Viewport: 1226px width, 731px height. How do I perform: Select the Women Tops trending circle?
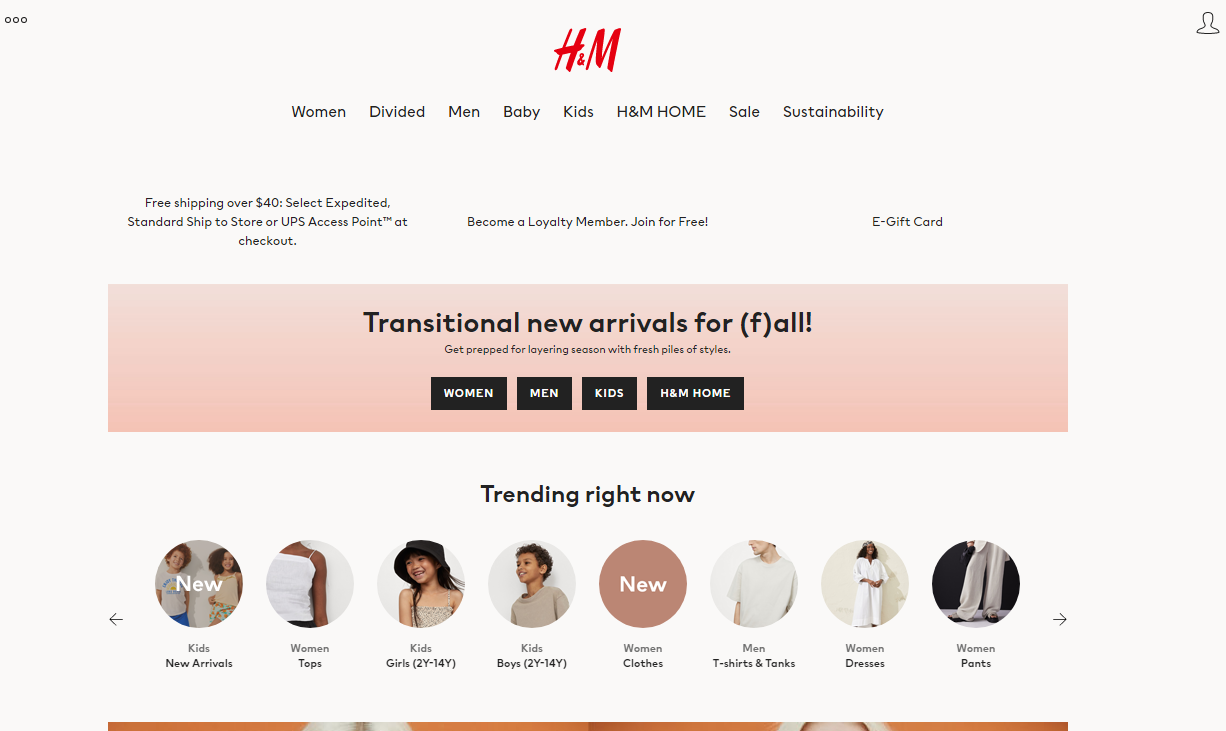pyautogui.click(x=310, y=584)
